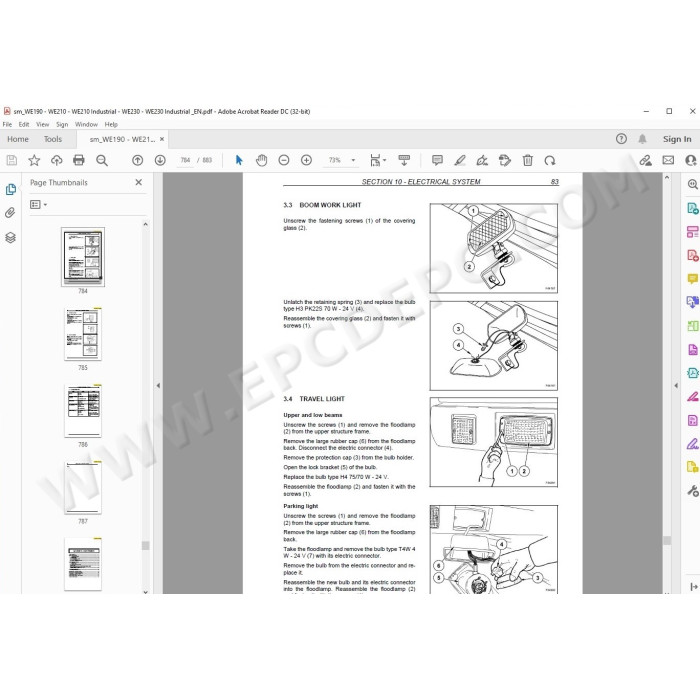
Task: Click the Sign document pen icon
Action: pyautogui.click(x=482, y=160)
